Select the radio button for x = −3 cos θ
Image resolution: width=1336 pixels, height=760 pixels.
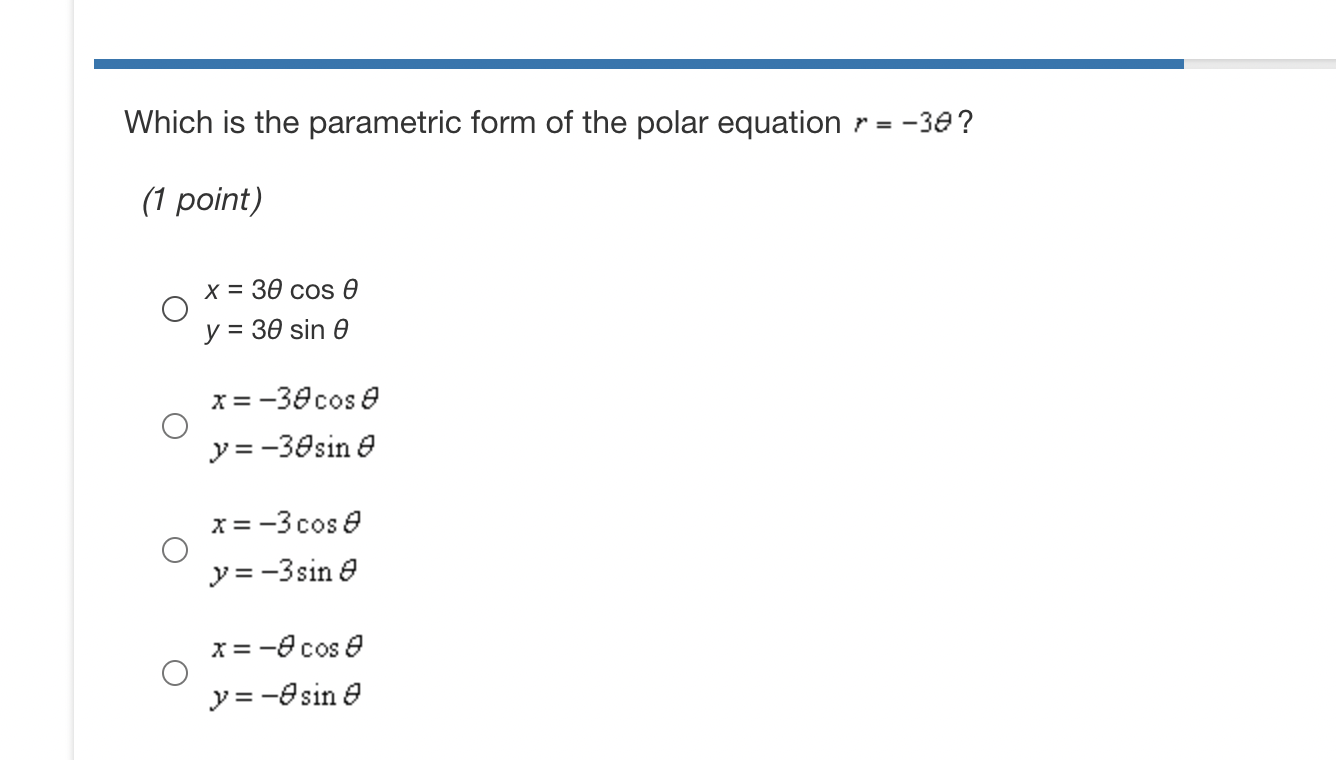[174, 547]
